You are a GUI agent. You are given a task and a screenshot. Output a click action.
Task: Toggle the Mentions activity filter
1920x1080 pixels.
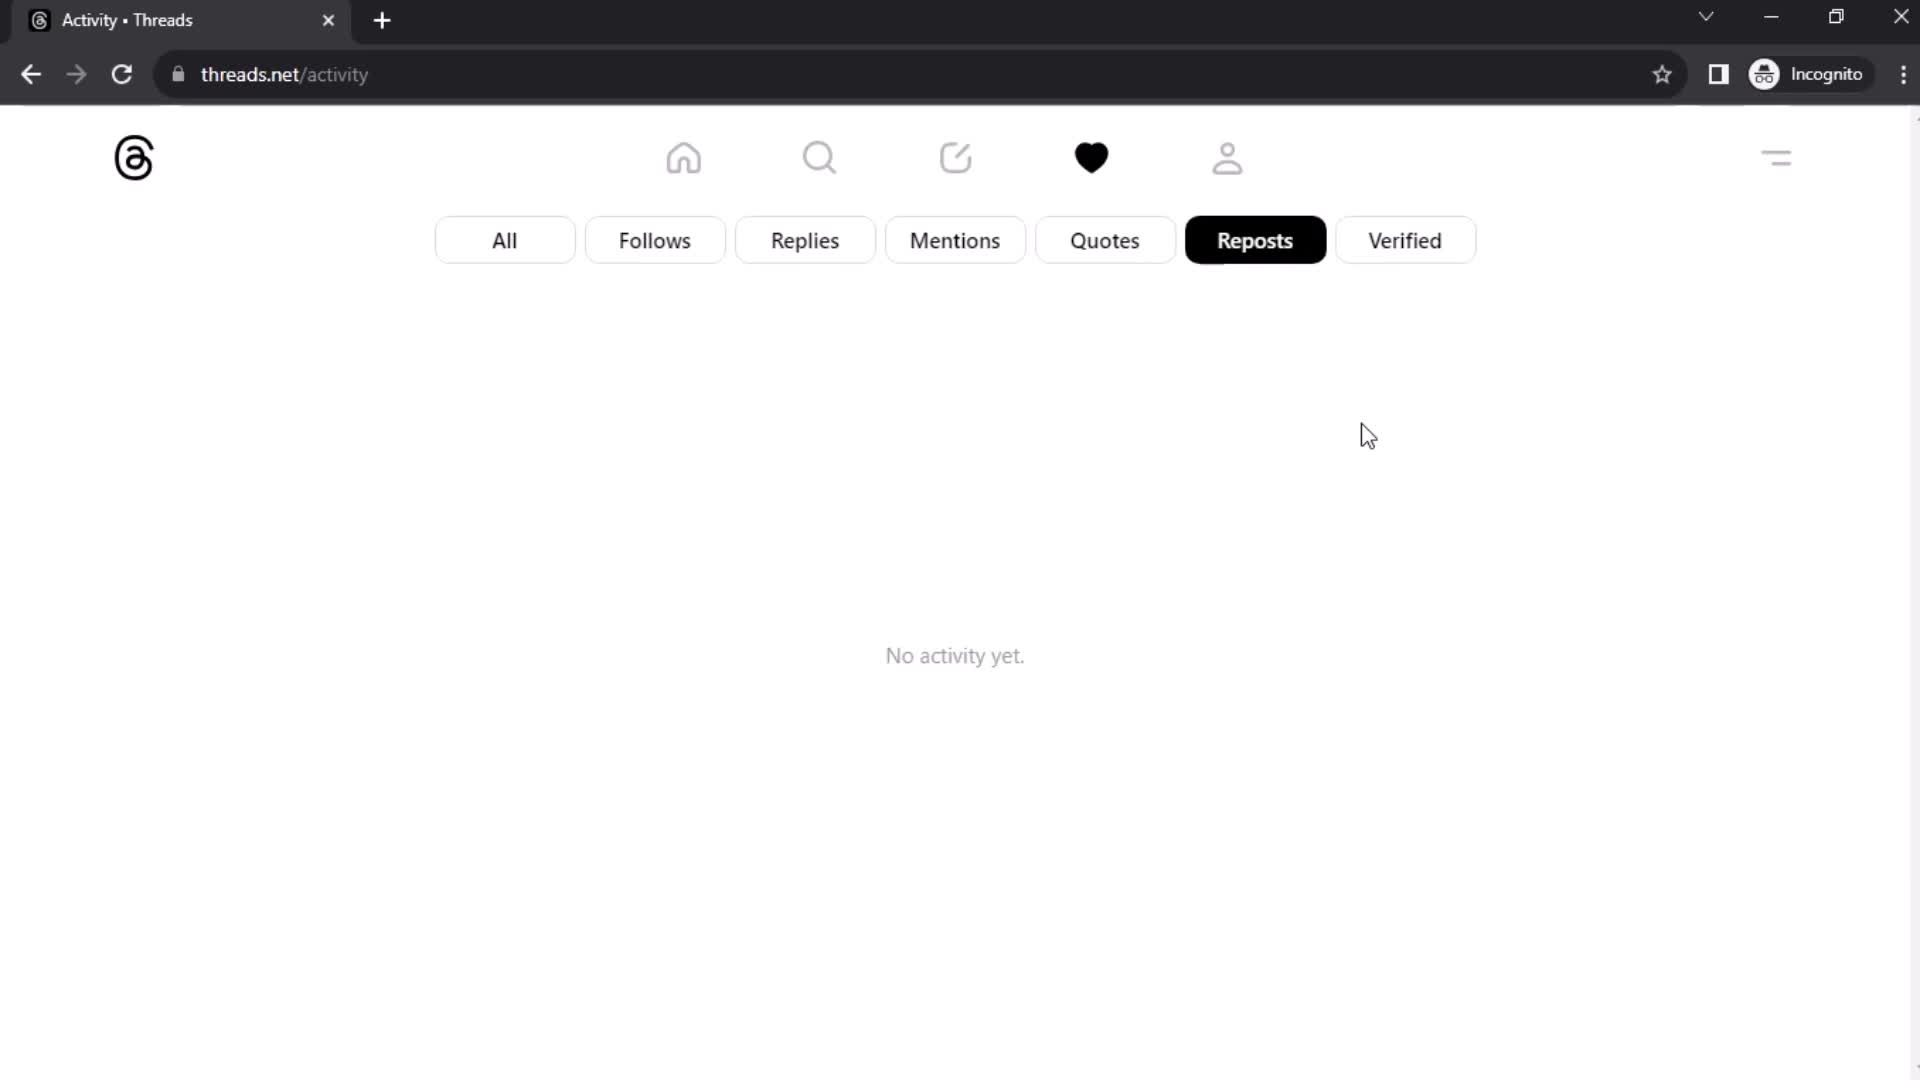pos(953,240)
